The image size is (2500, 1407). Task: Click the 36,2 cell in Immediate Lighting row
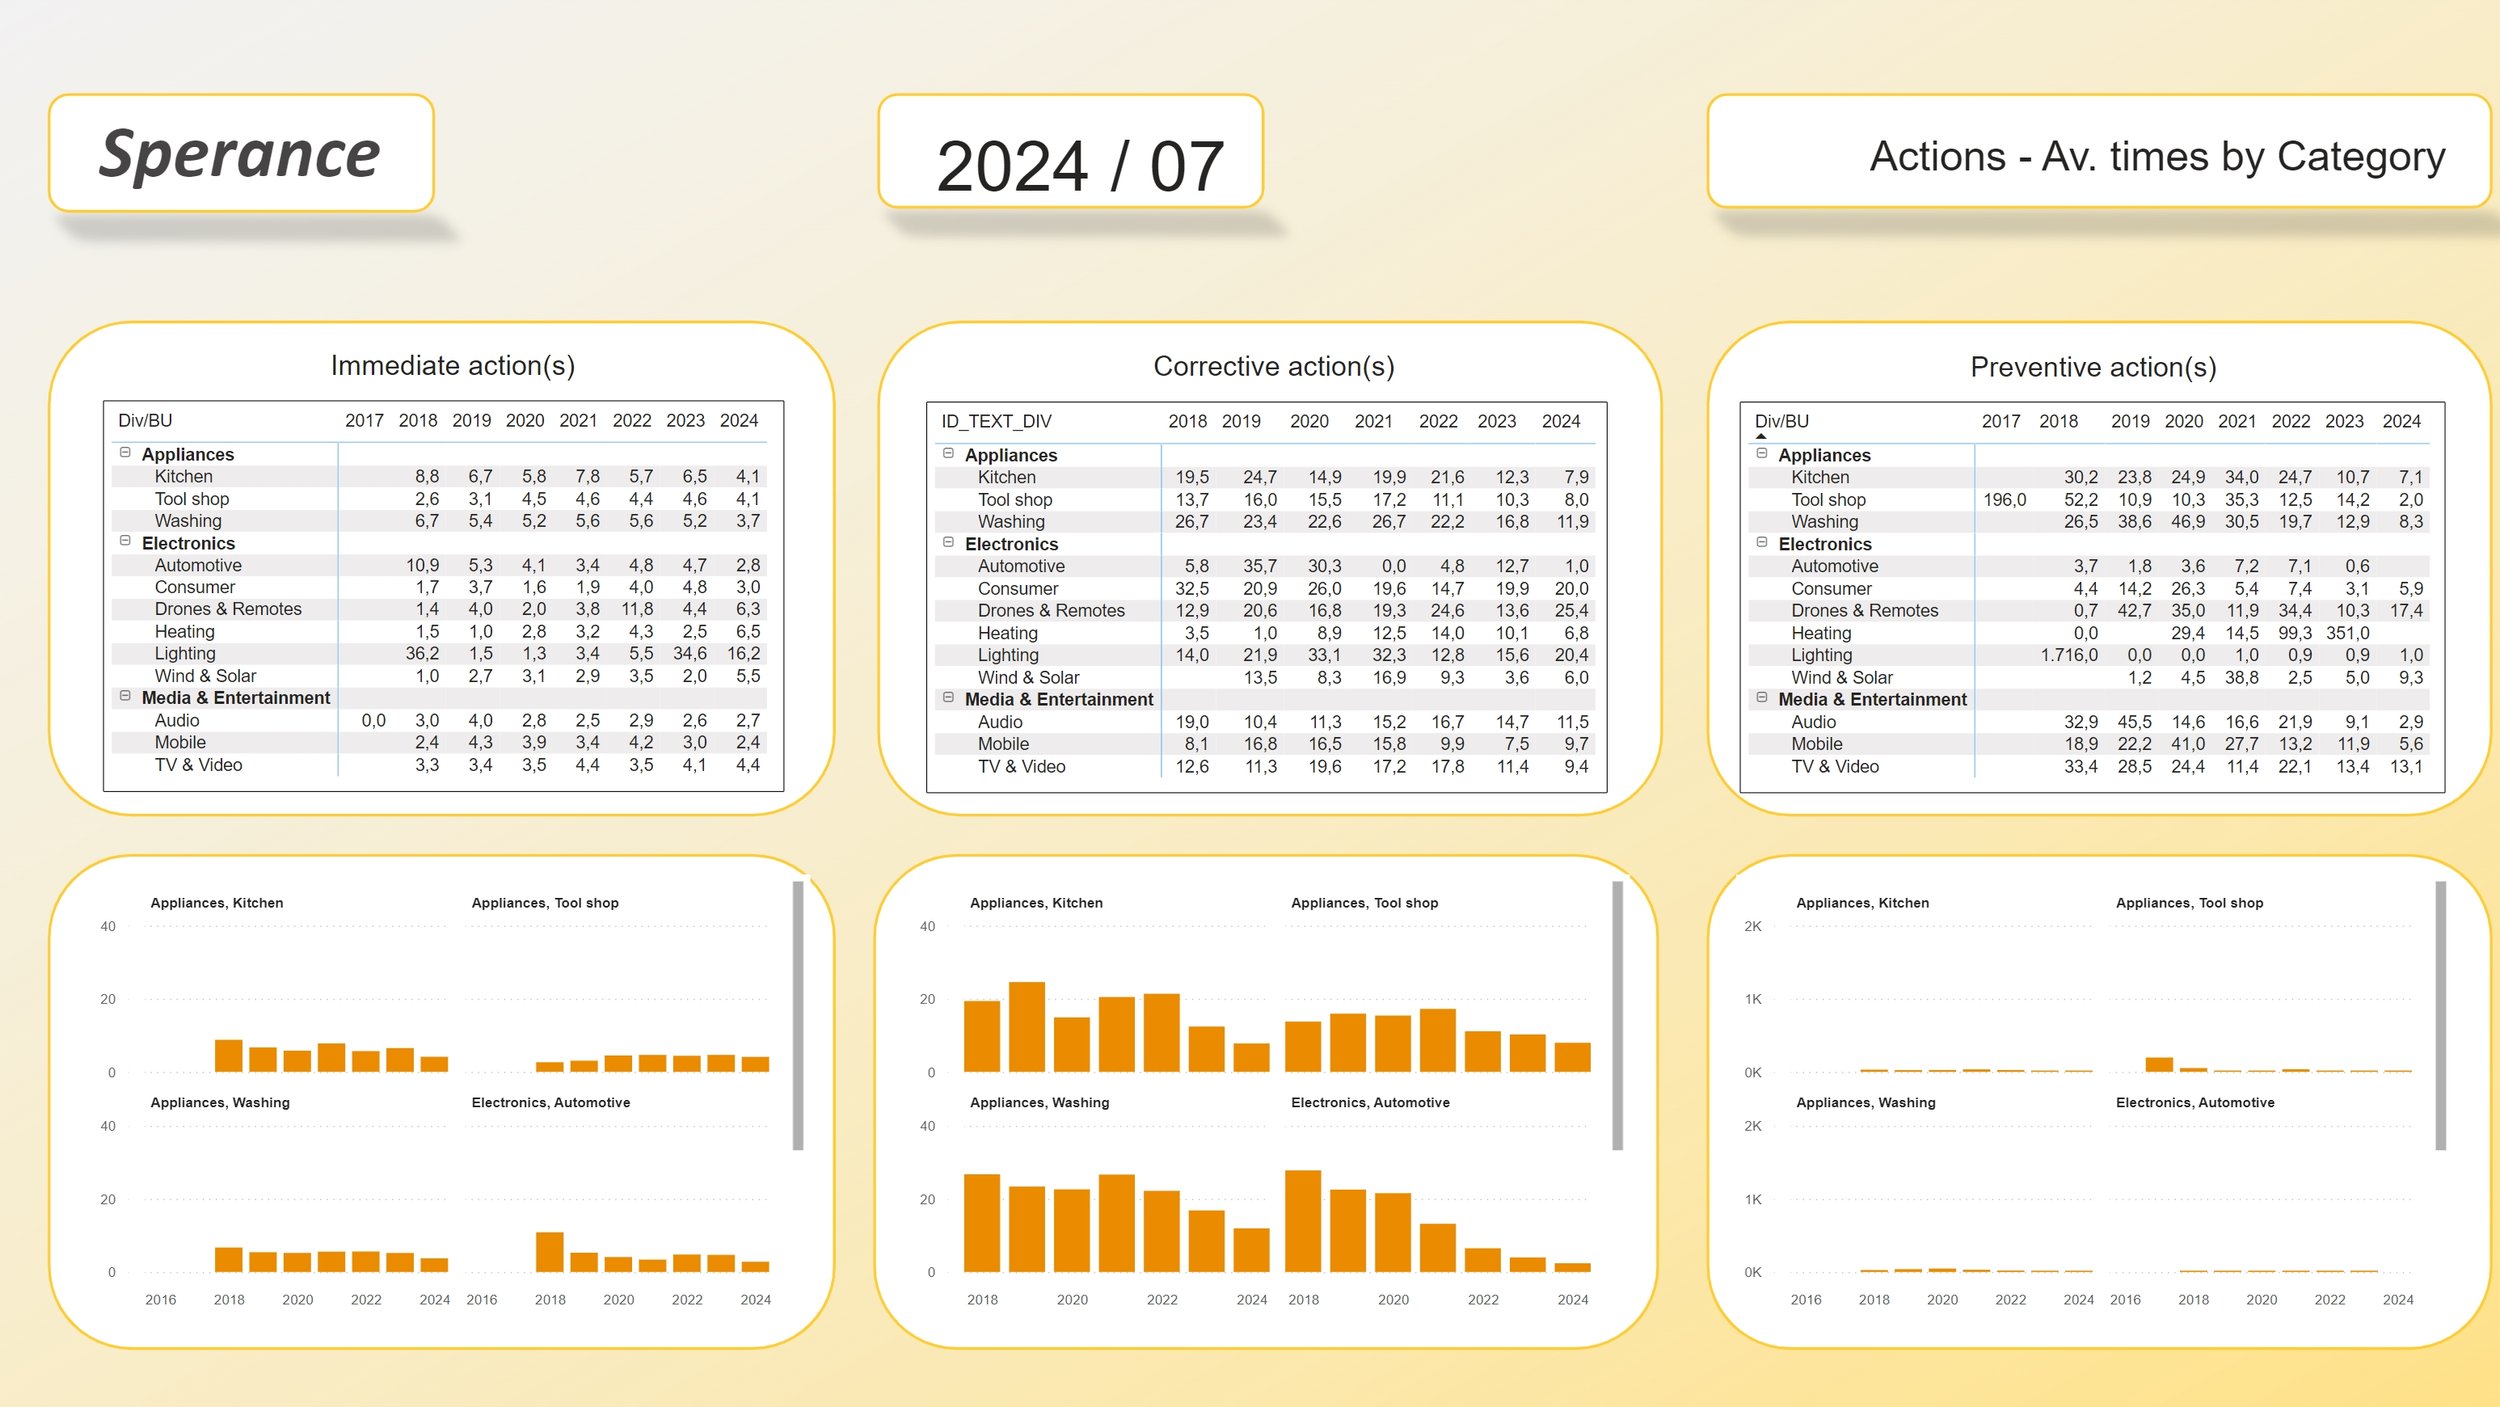(421, 653)
